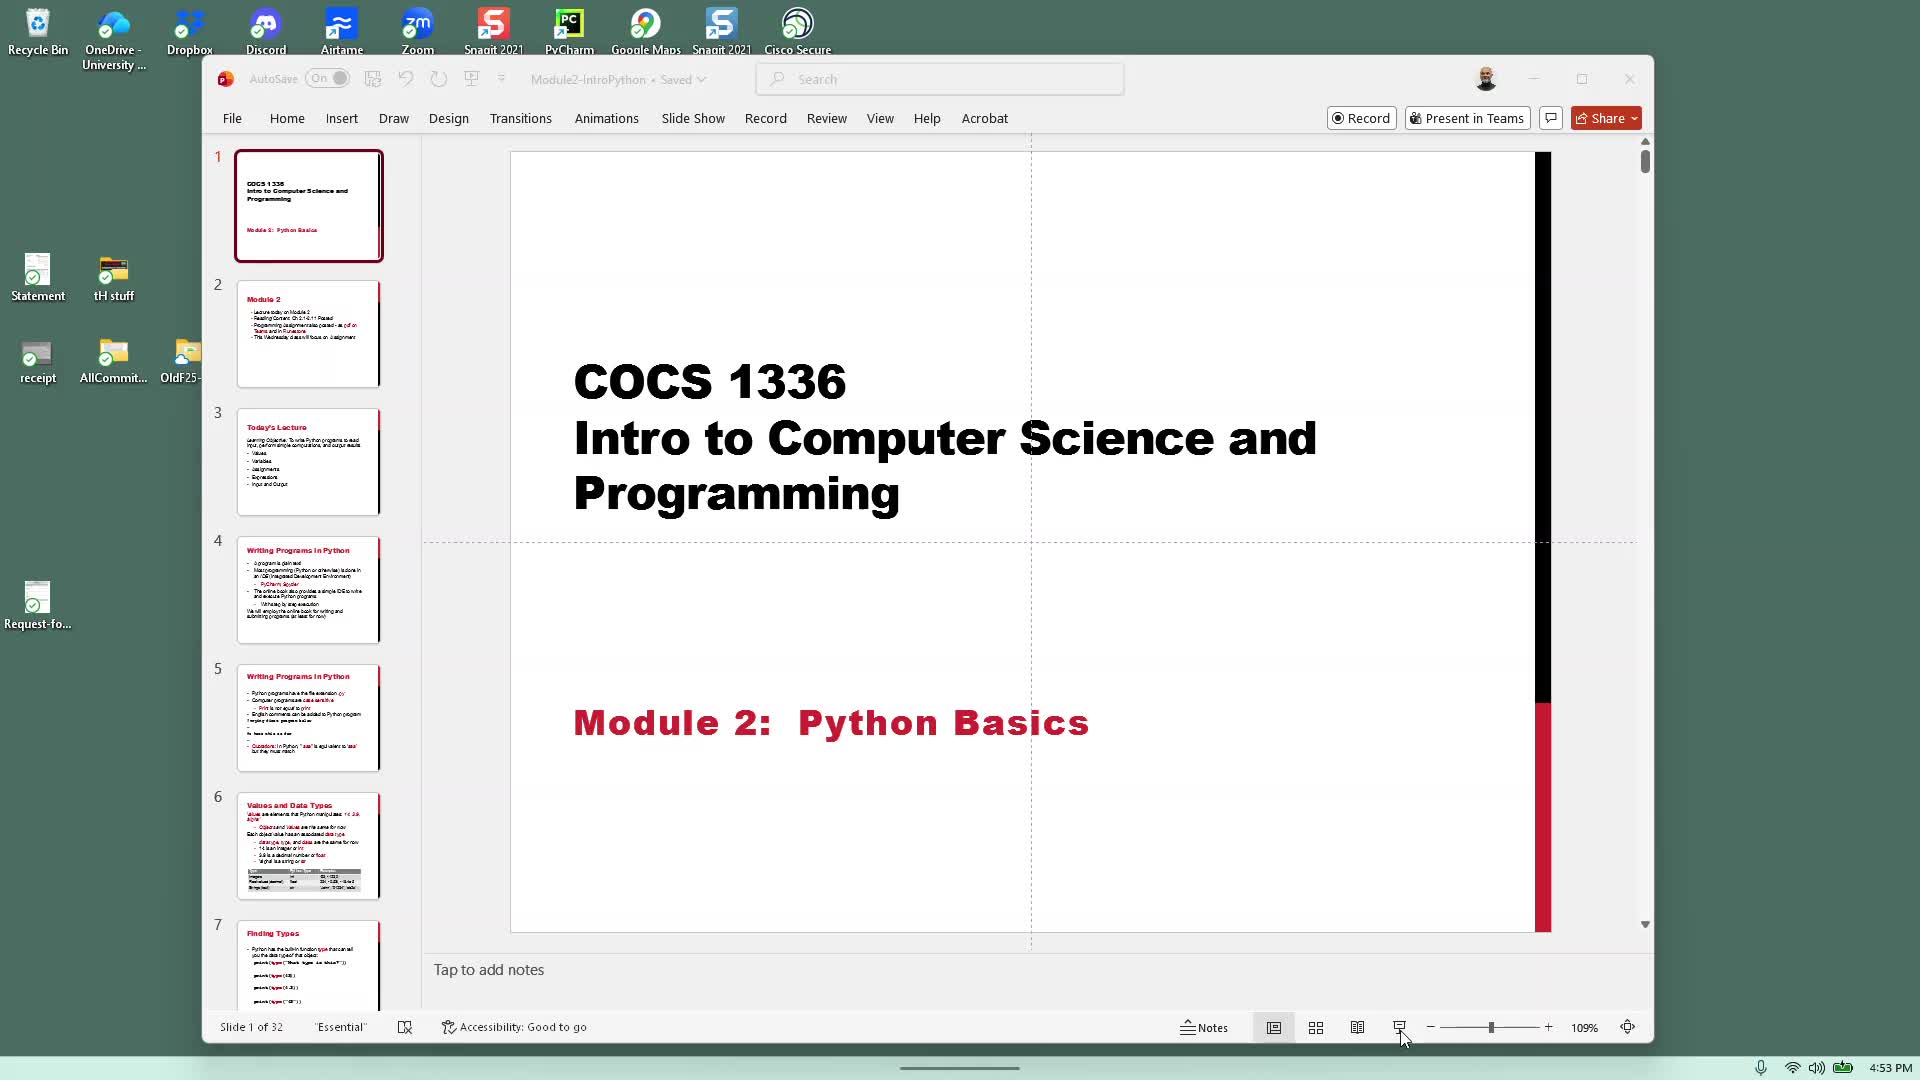Click the Present in Teams button

(x=1466, y=118)
